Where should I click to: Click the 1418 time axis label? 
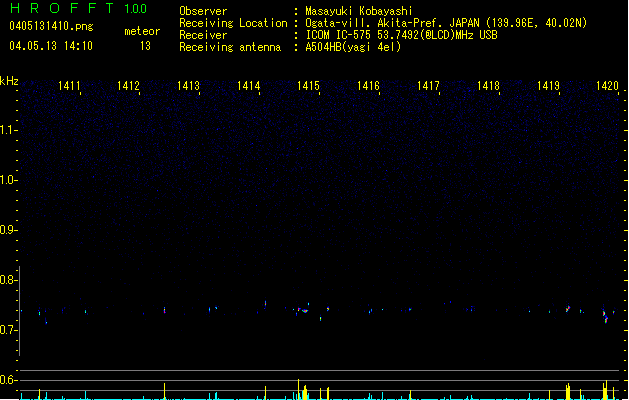(488, 86)
